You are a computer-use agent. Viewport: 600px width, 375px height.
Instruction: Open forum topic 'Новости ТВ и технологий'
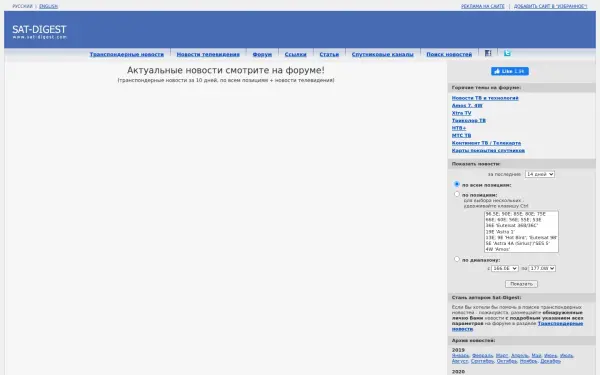coord(485,98)
